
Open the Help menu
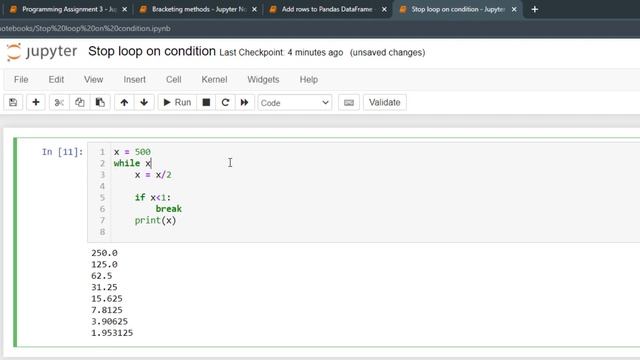[309, 80]
